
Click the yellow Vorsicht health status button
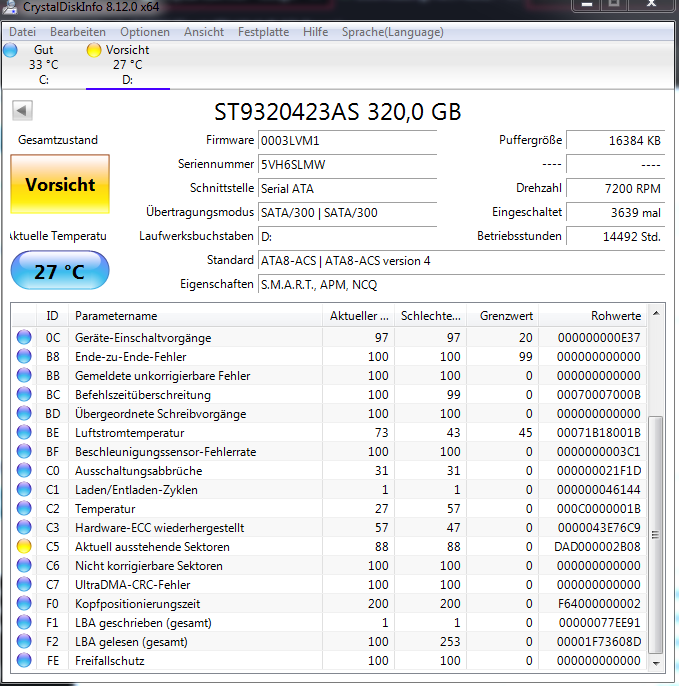click(60, 184)
